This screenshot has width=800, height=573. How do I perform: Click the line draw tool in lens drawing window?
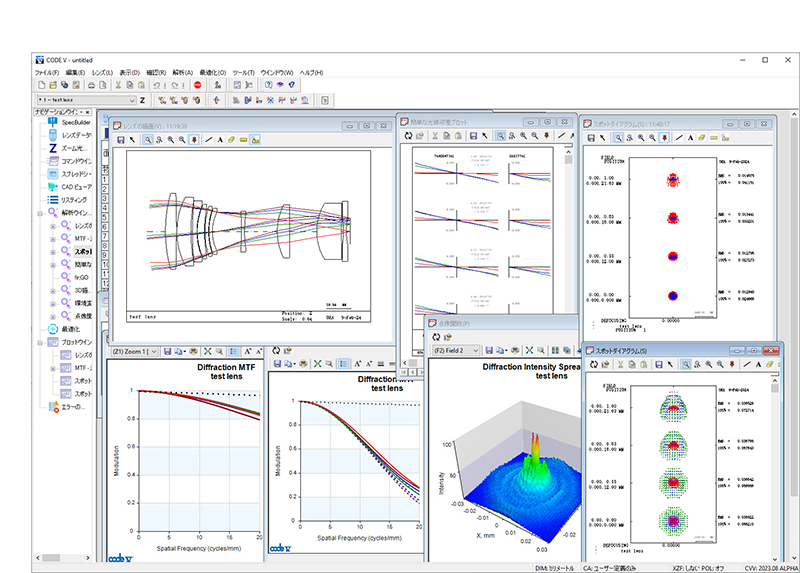tap(209, 140)
